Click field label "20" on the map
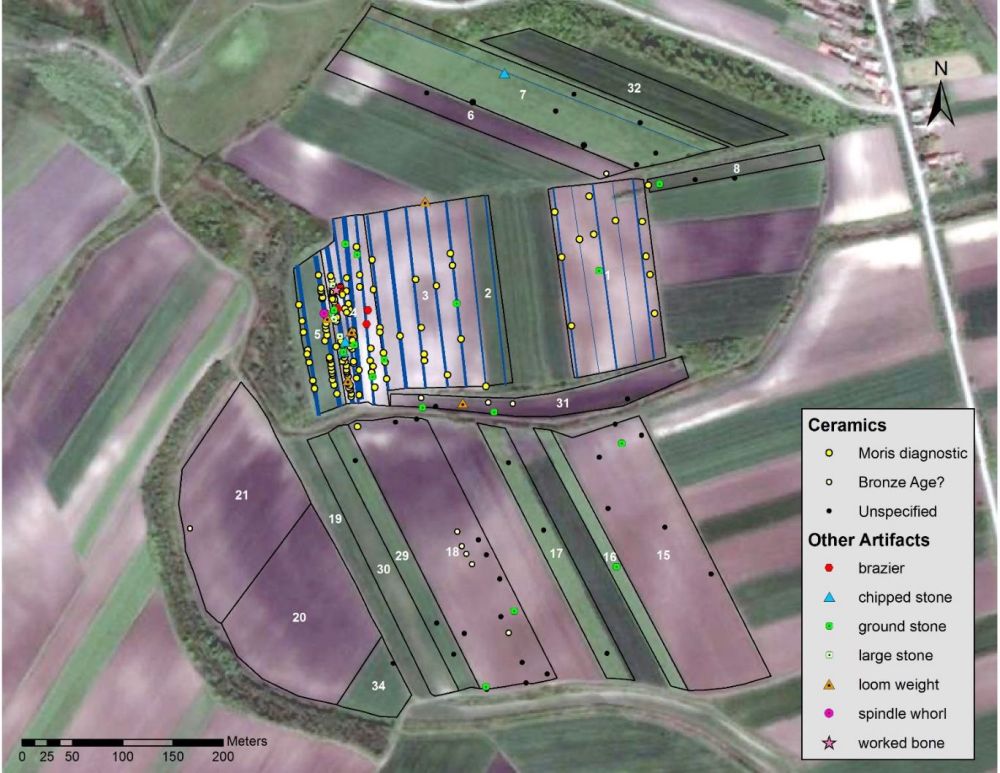This screenshot has width=1000, height=773. 298,617
